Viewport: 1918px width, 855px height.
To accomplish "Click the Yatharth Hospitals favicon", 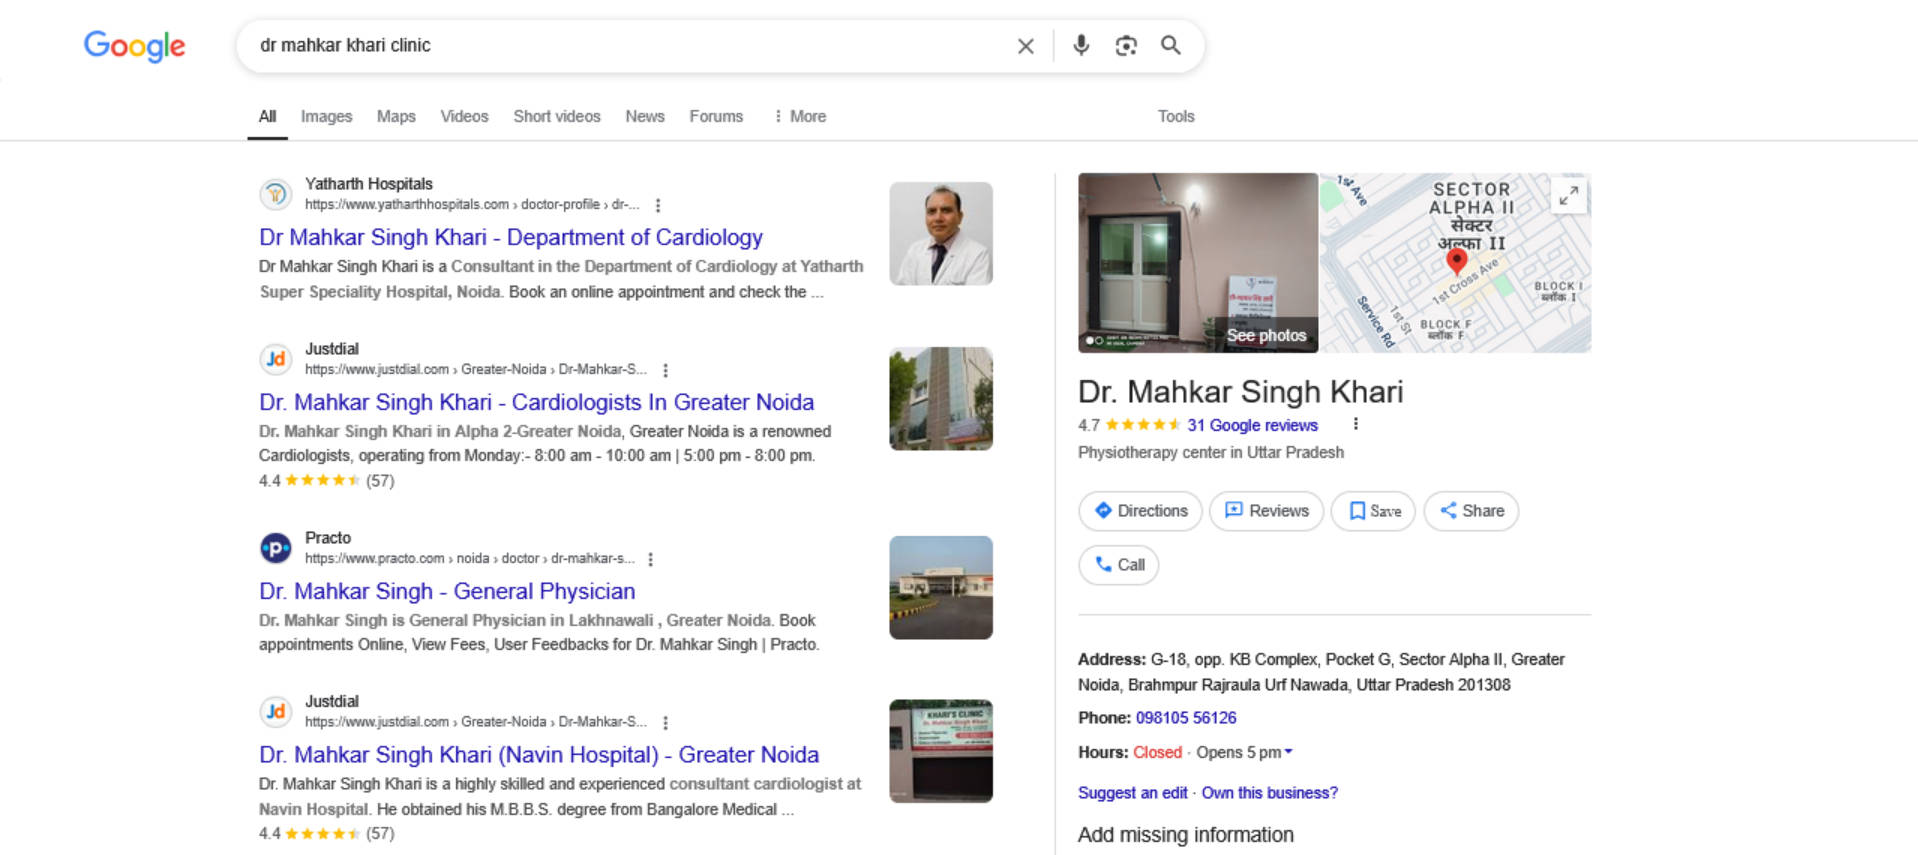I will coord(276,194).
